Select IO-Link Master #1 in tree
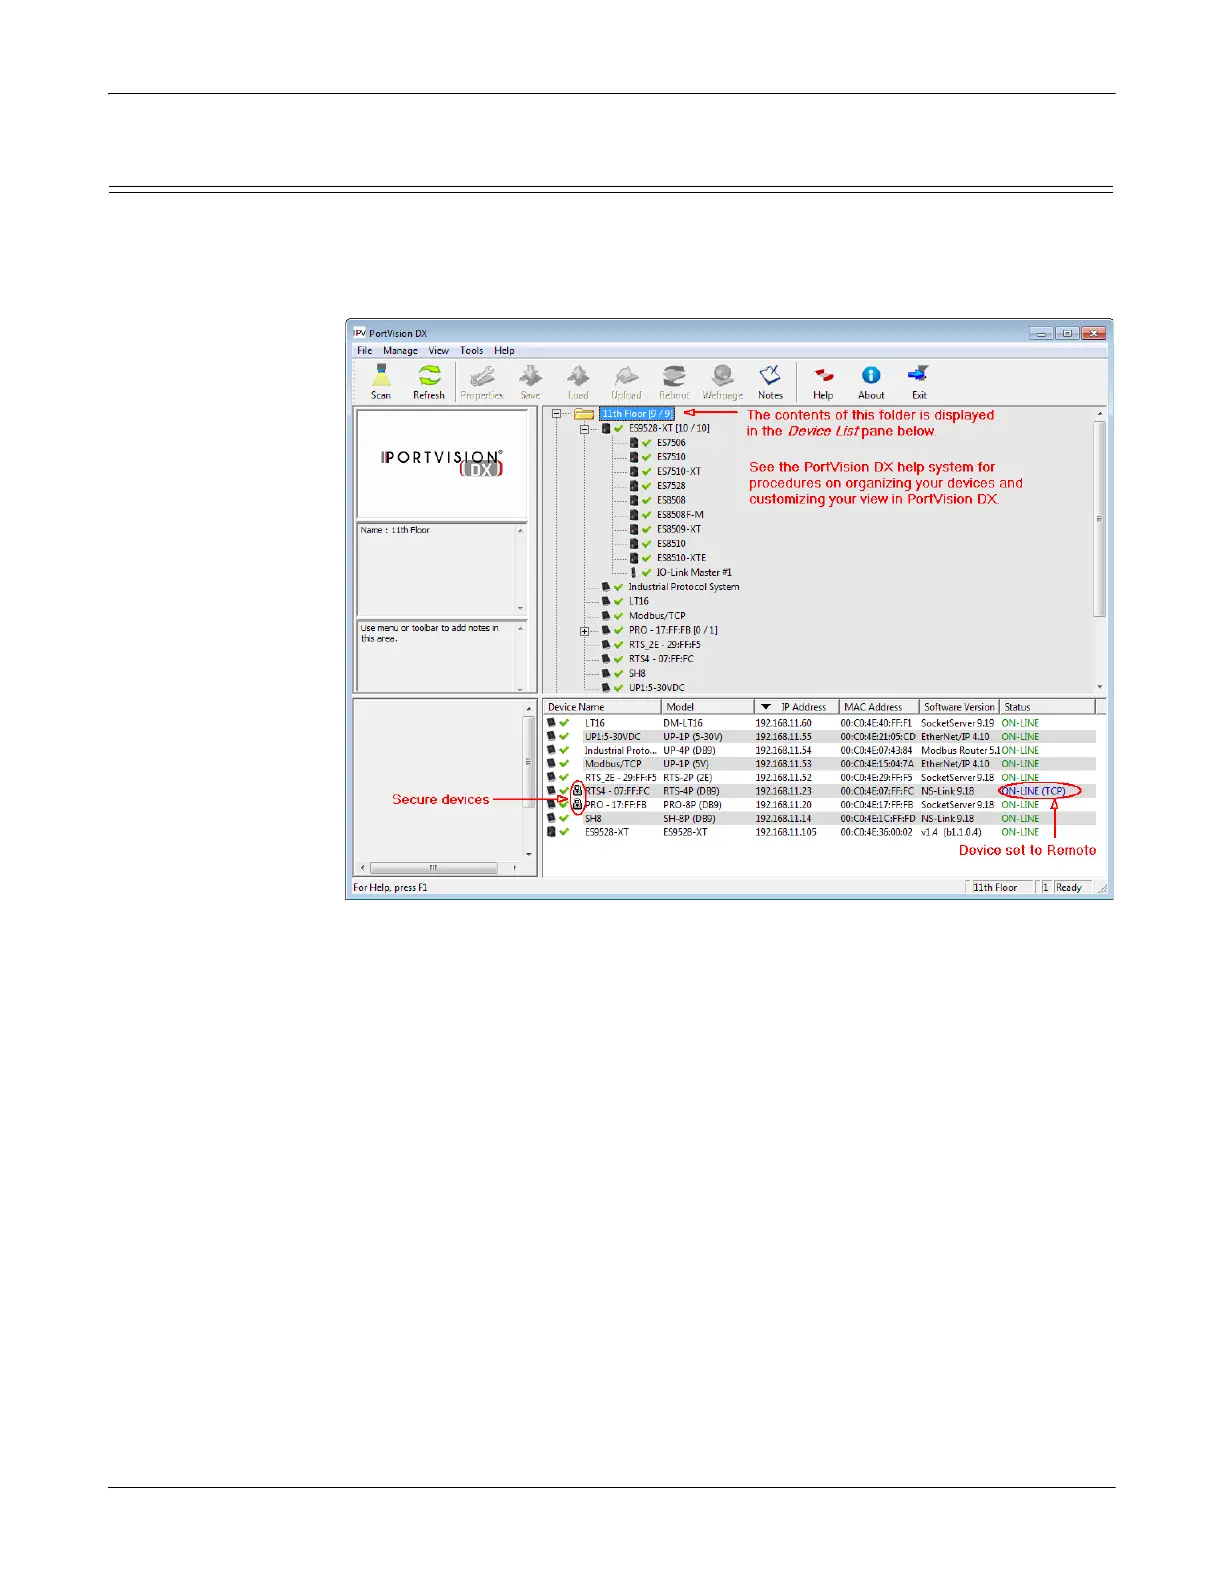 [694, 573]
